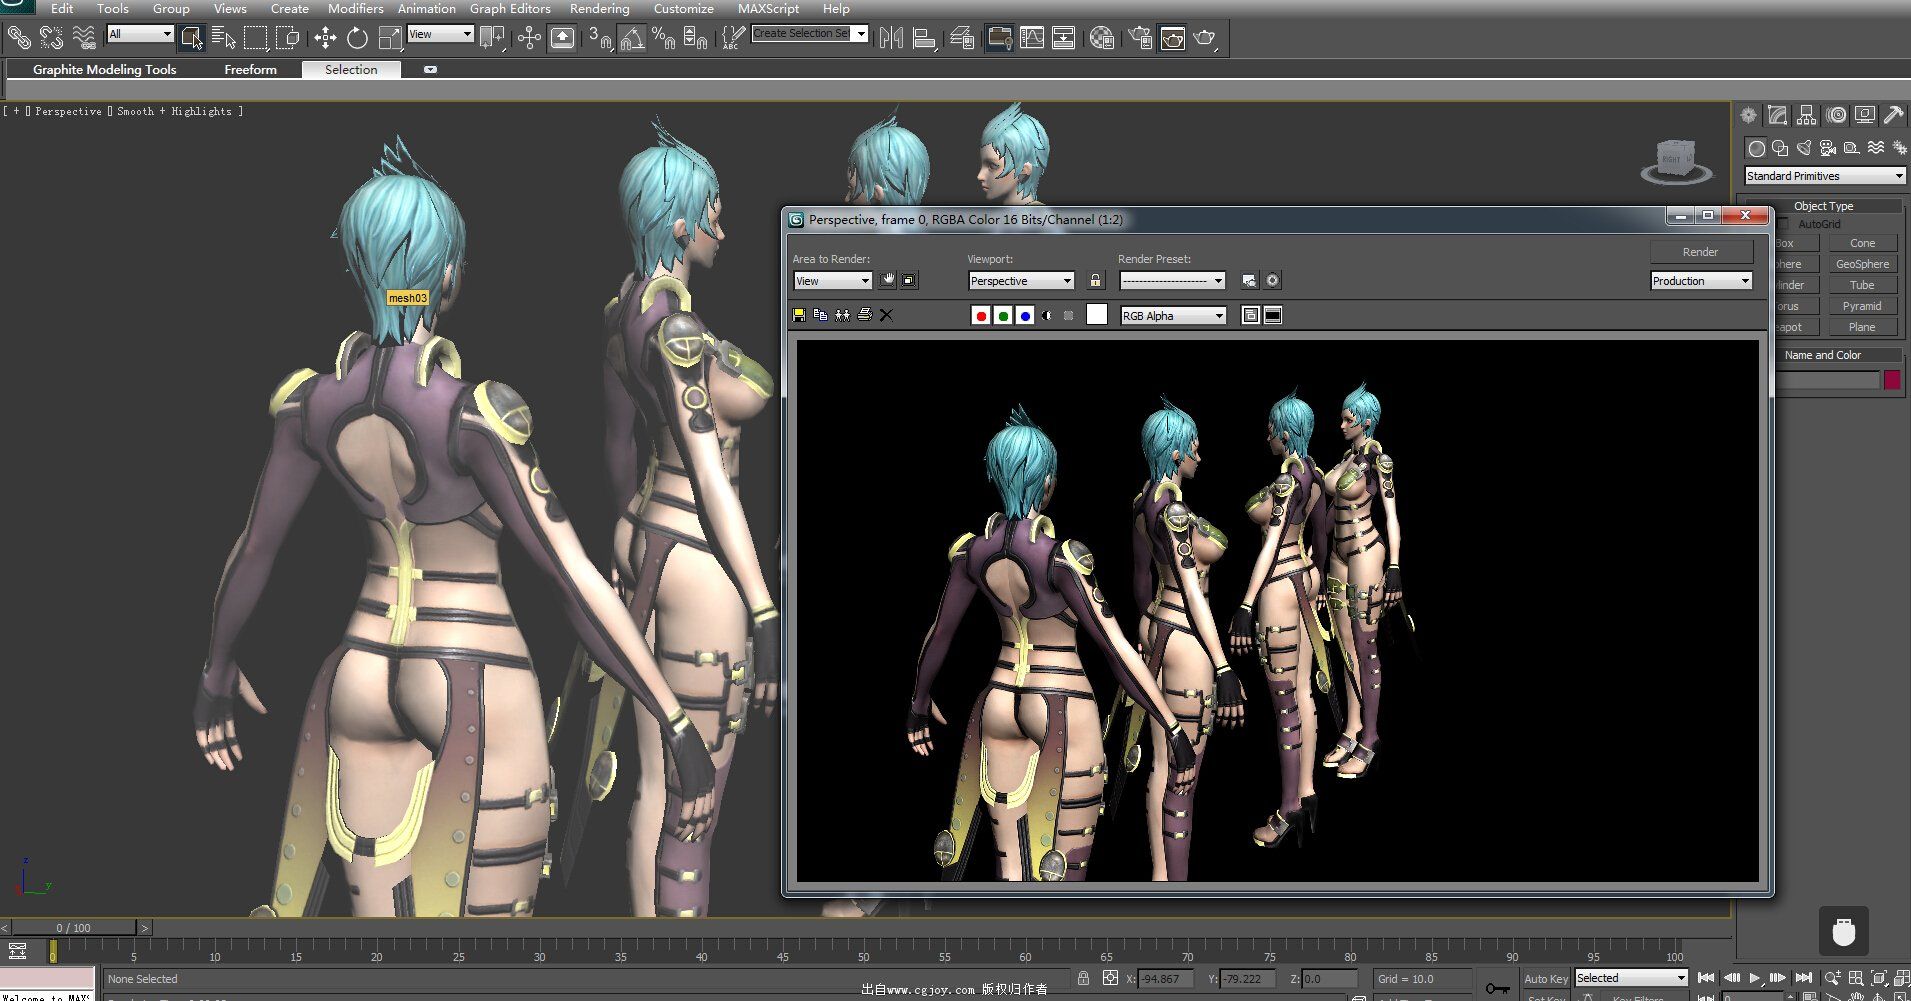Open Render Preset dropdown

click(x=1172, y=281)
